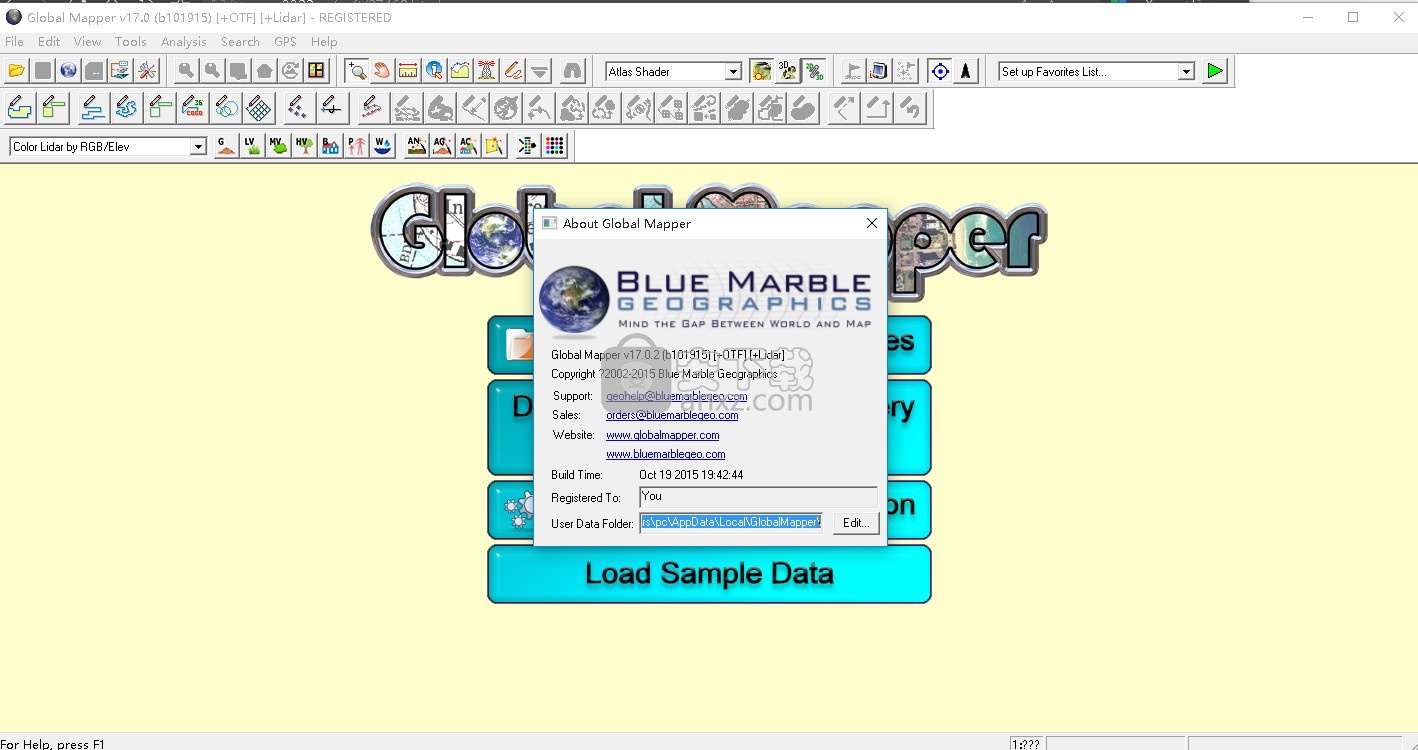Open the Edit menu
Viewport: 1418px width, 750px height.
click(49, 42)
